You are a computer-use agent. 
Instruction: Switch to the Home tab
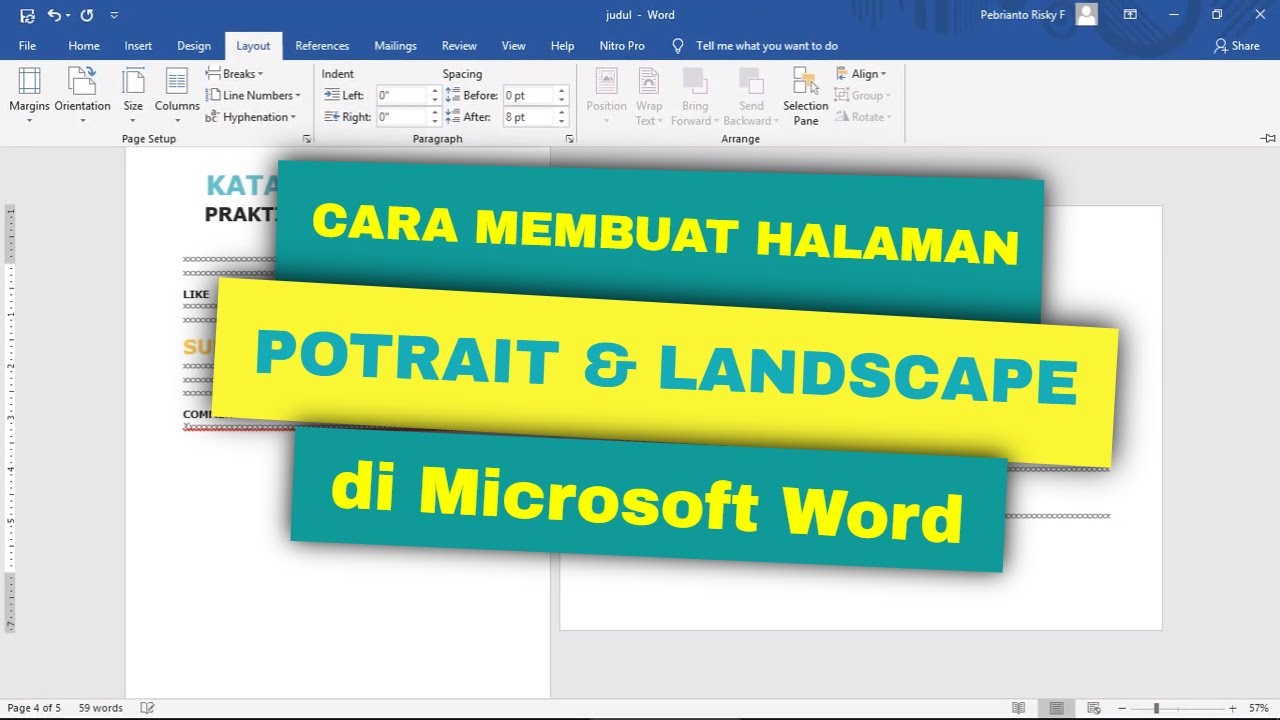click(84, 46)
